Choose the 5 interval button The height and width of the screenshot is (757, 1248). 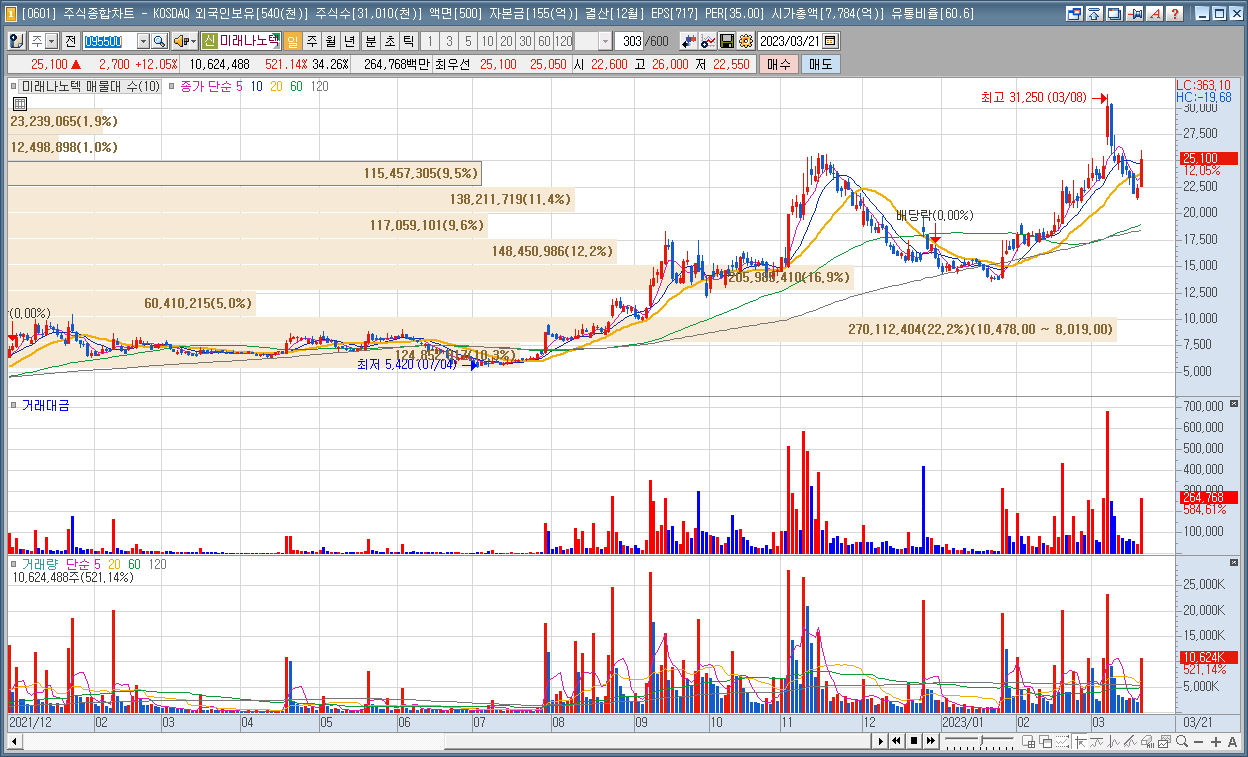pyautogui.click(x=467, y=41)
